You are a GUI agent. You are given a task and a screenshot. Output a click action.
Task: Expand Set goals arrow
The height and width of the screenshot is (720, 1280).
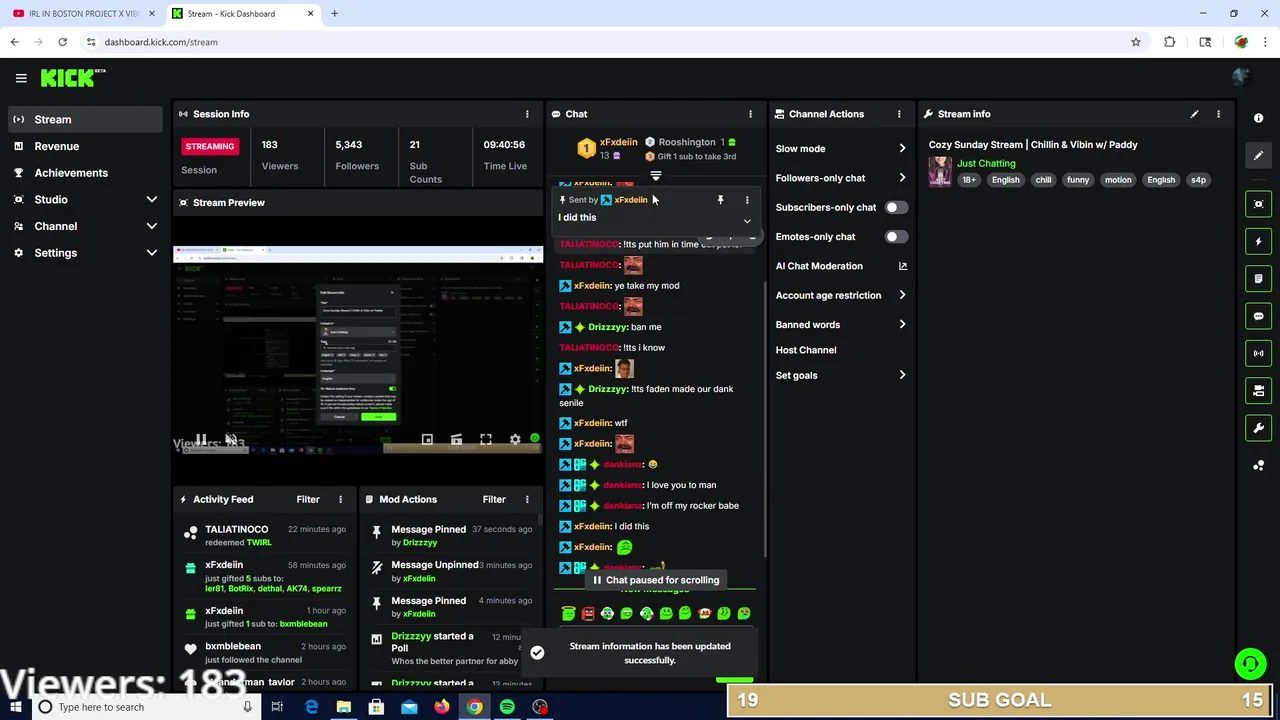click(x=902, y=375)
